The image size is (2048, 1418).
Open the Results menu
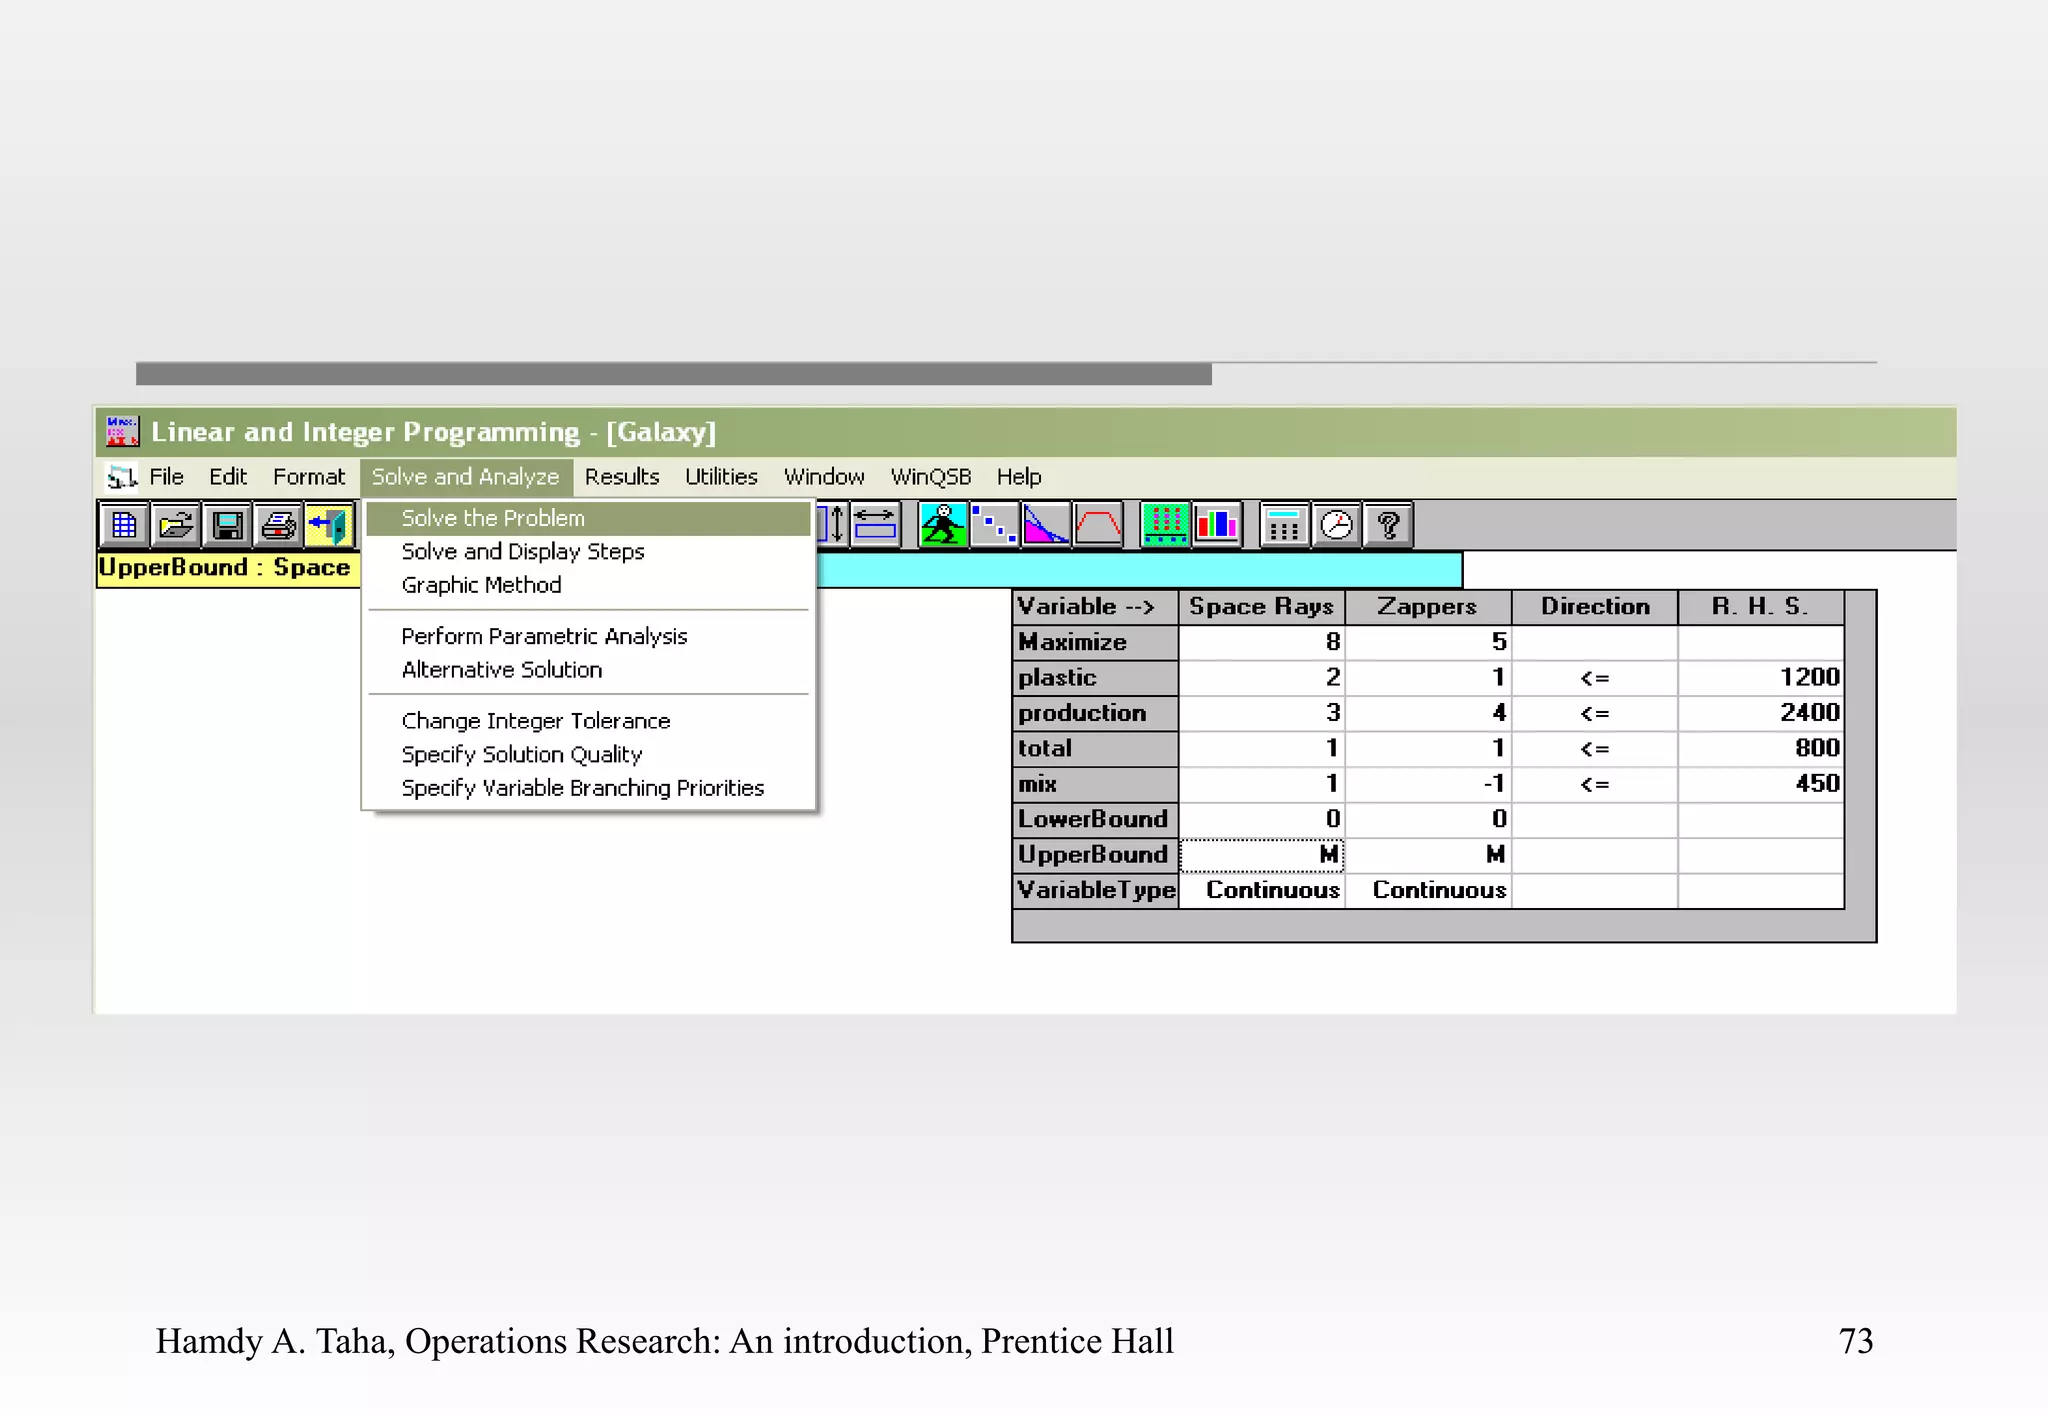pyautogui.click(x=621, y=477)
